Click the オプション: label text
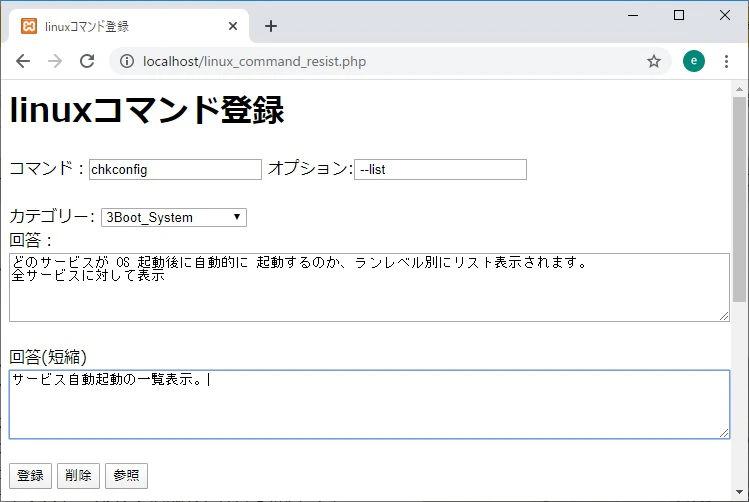 pyautogui.click(x=310, y=169)
